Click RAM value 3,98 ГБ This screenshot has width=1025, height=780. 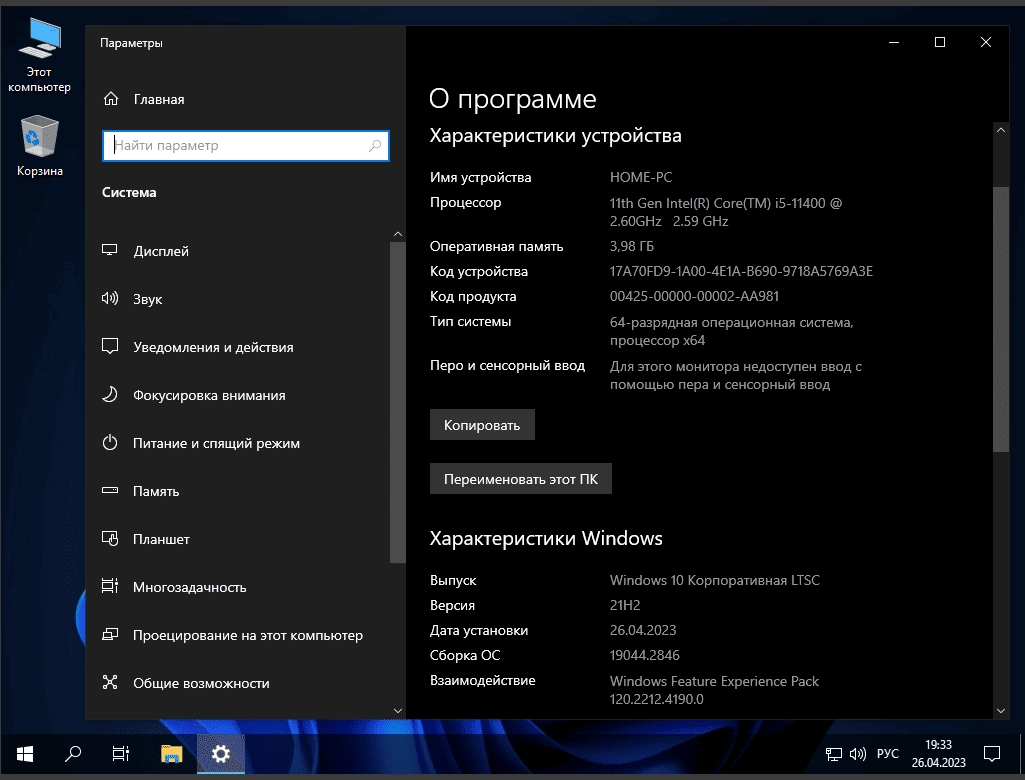click(x=631, y=246)
